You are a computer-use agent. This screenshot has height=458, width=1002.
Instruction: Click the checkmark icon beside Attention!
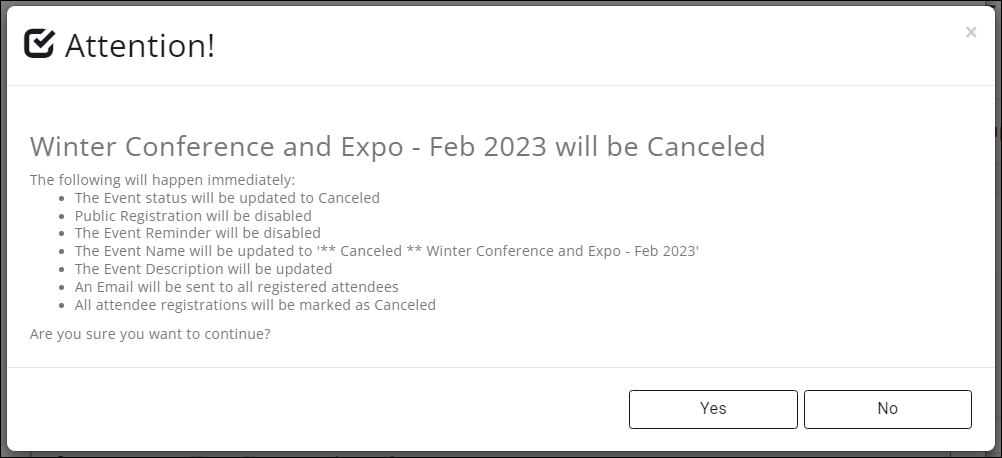coord(39,44)
